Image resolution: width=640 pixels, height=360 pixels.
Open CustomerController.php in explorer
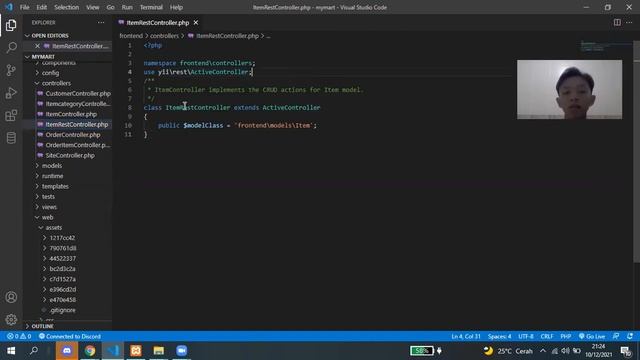(x=78, y=93)
